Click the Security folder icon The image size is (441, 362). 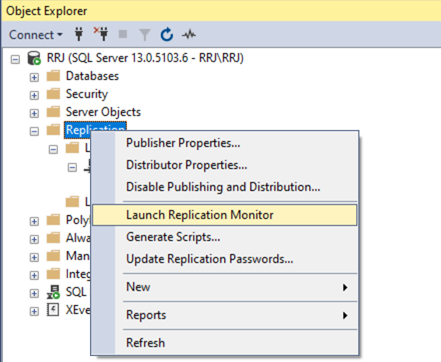click(53, 94)
